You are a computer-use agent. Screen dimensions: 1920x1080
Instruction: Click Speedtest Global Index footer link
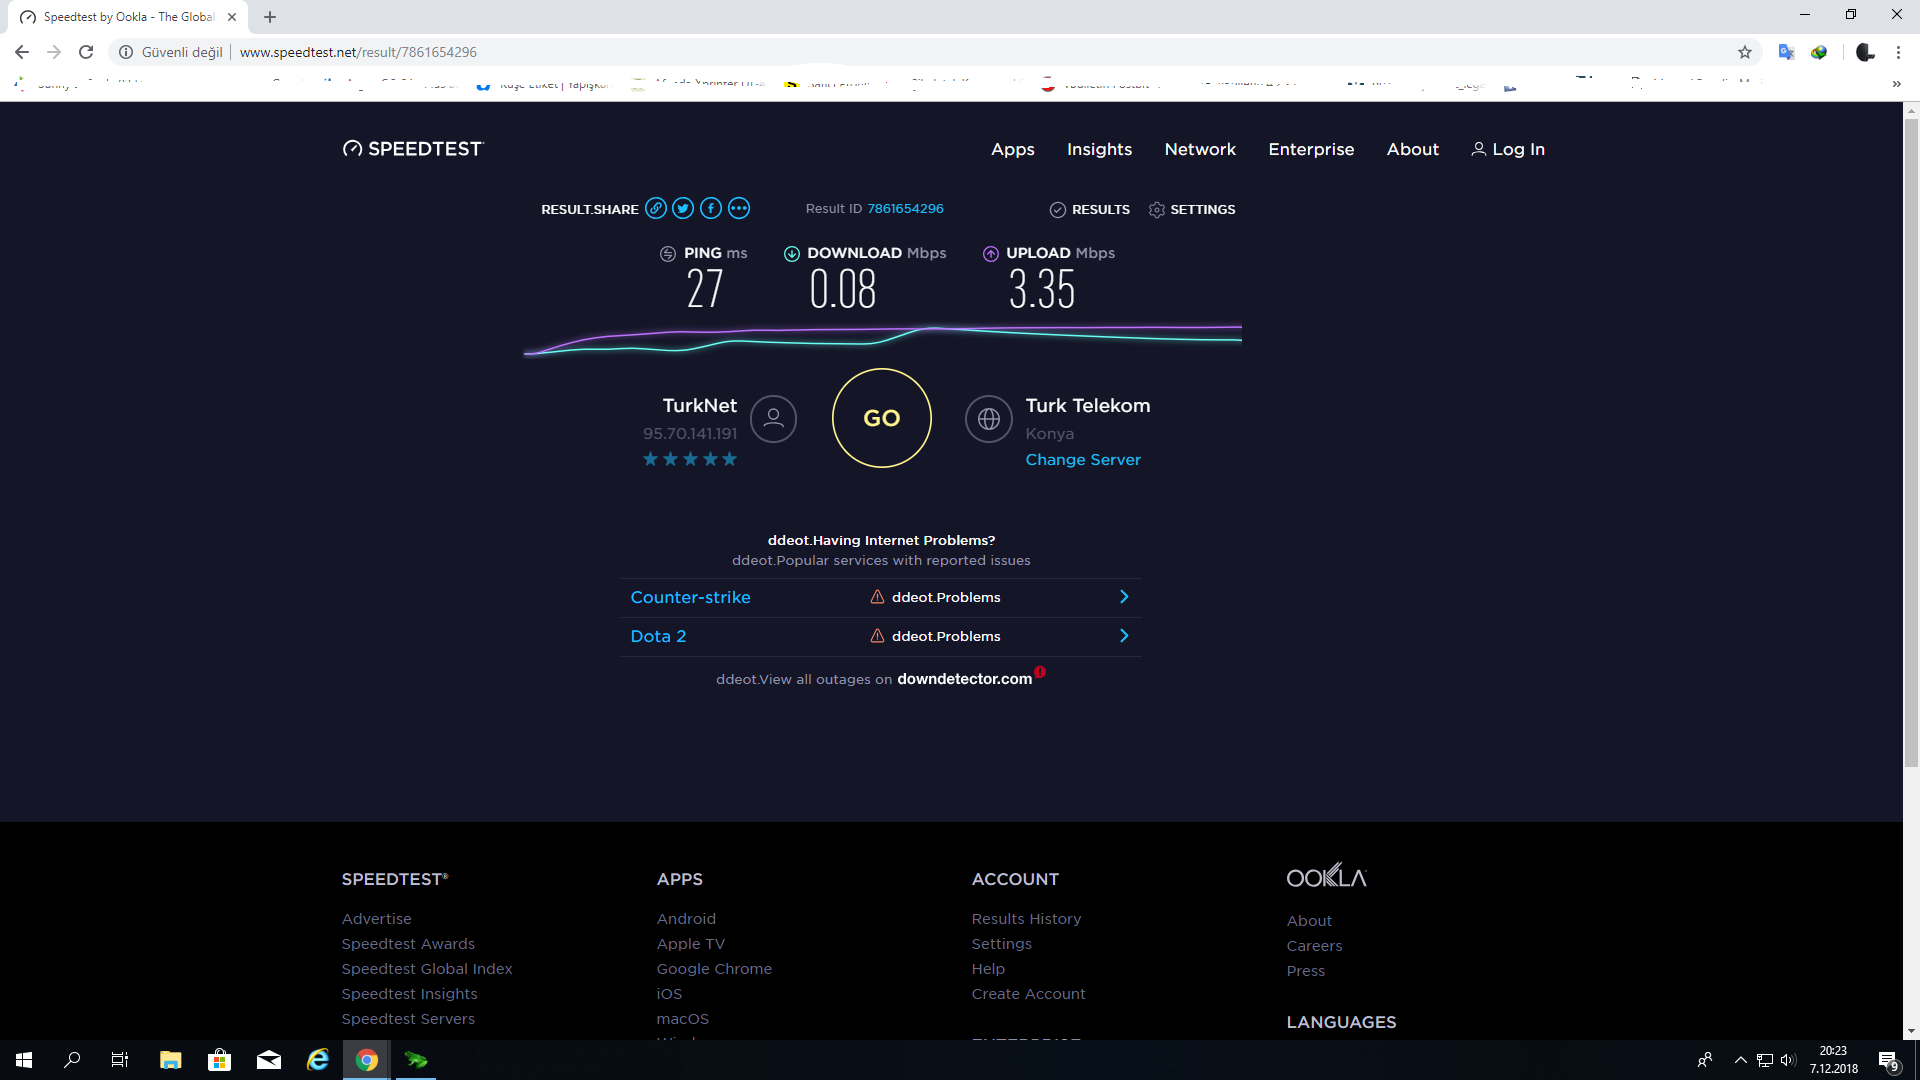[x=427, y=969]
